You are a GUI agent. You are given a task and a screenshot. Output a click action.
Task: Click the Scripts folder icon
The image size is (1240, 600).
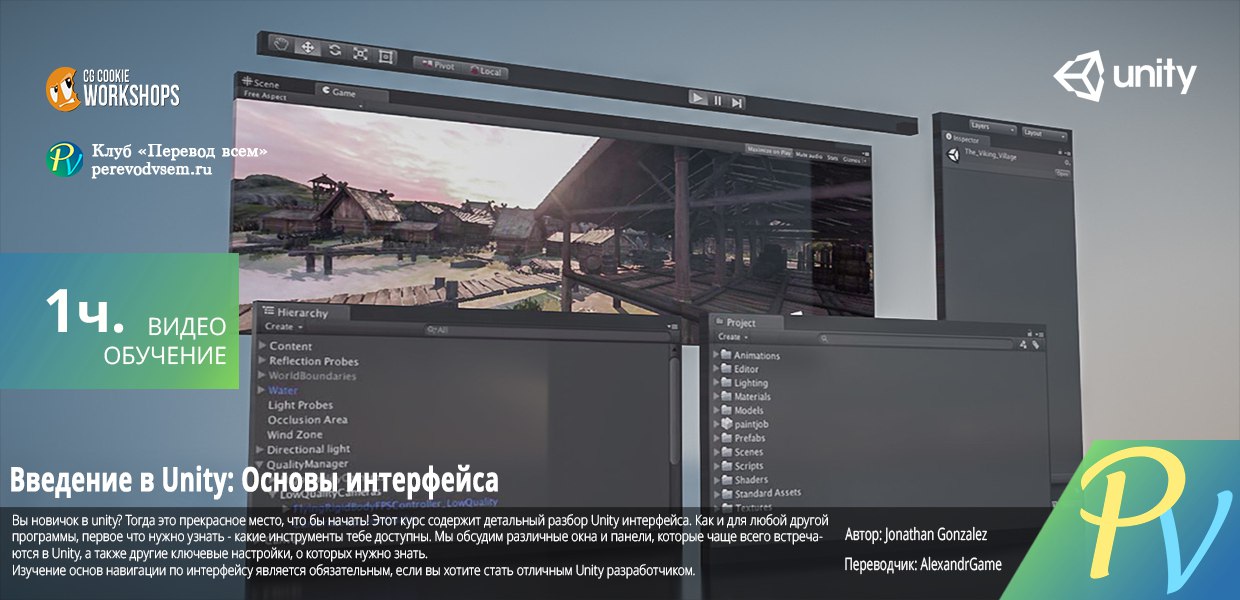click(x=726, y=466)
